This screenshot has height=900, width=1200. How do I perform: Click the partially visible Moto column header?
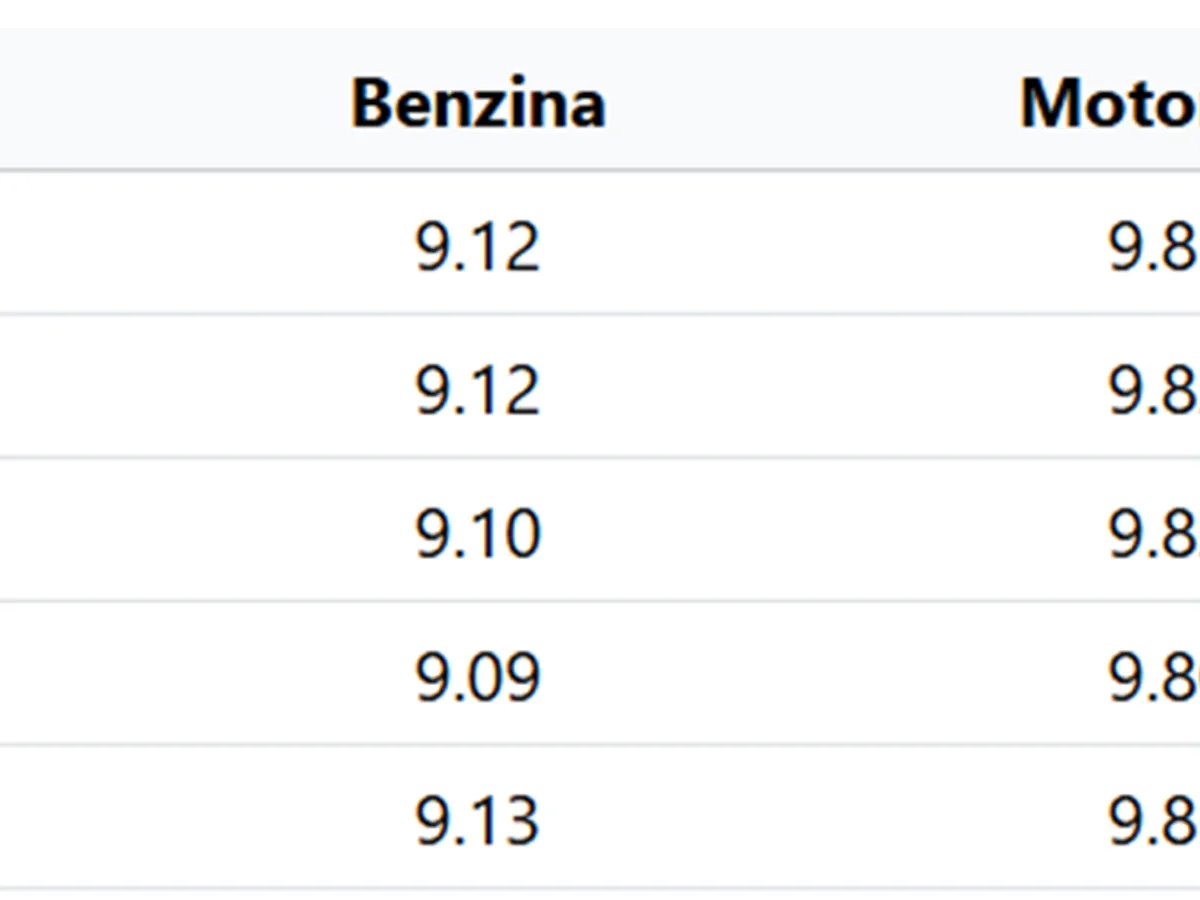point(1108,102)
